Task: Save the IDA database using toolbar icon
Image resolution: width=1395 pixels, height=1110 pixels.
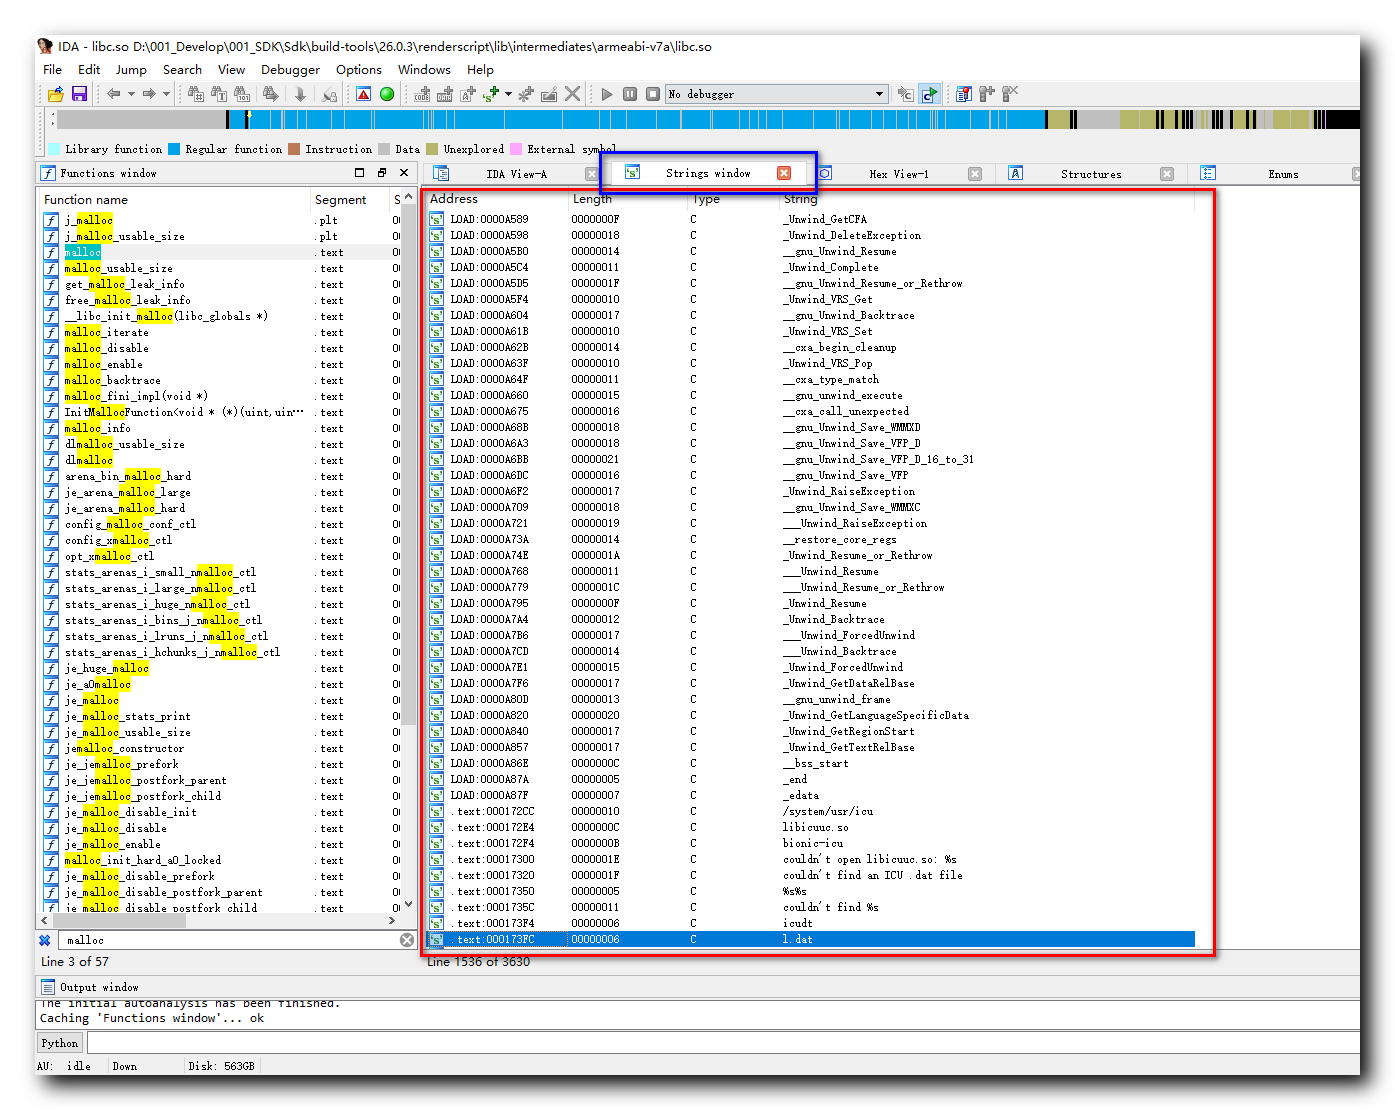Action: tap(79, 93)
